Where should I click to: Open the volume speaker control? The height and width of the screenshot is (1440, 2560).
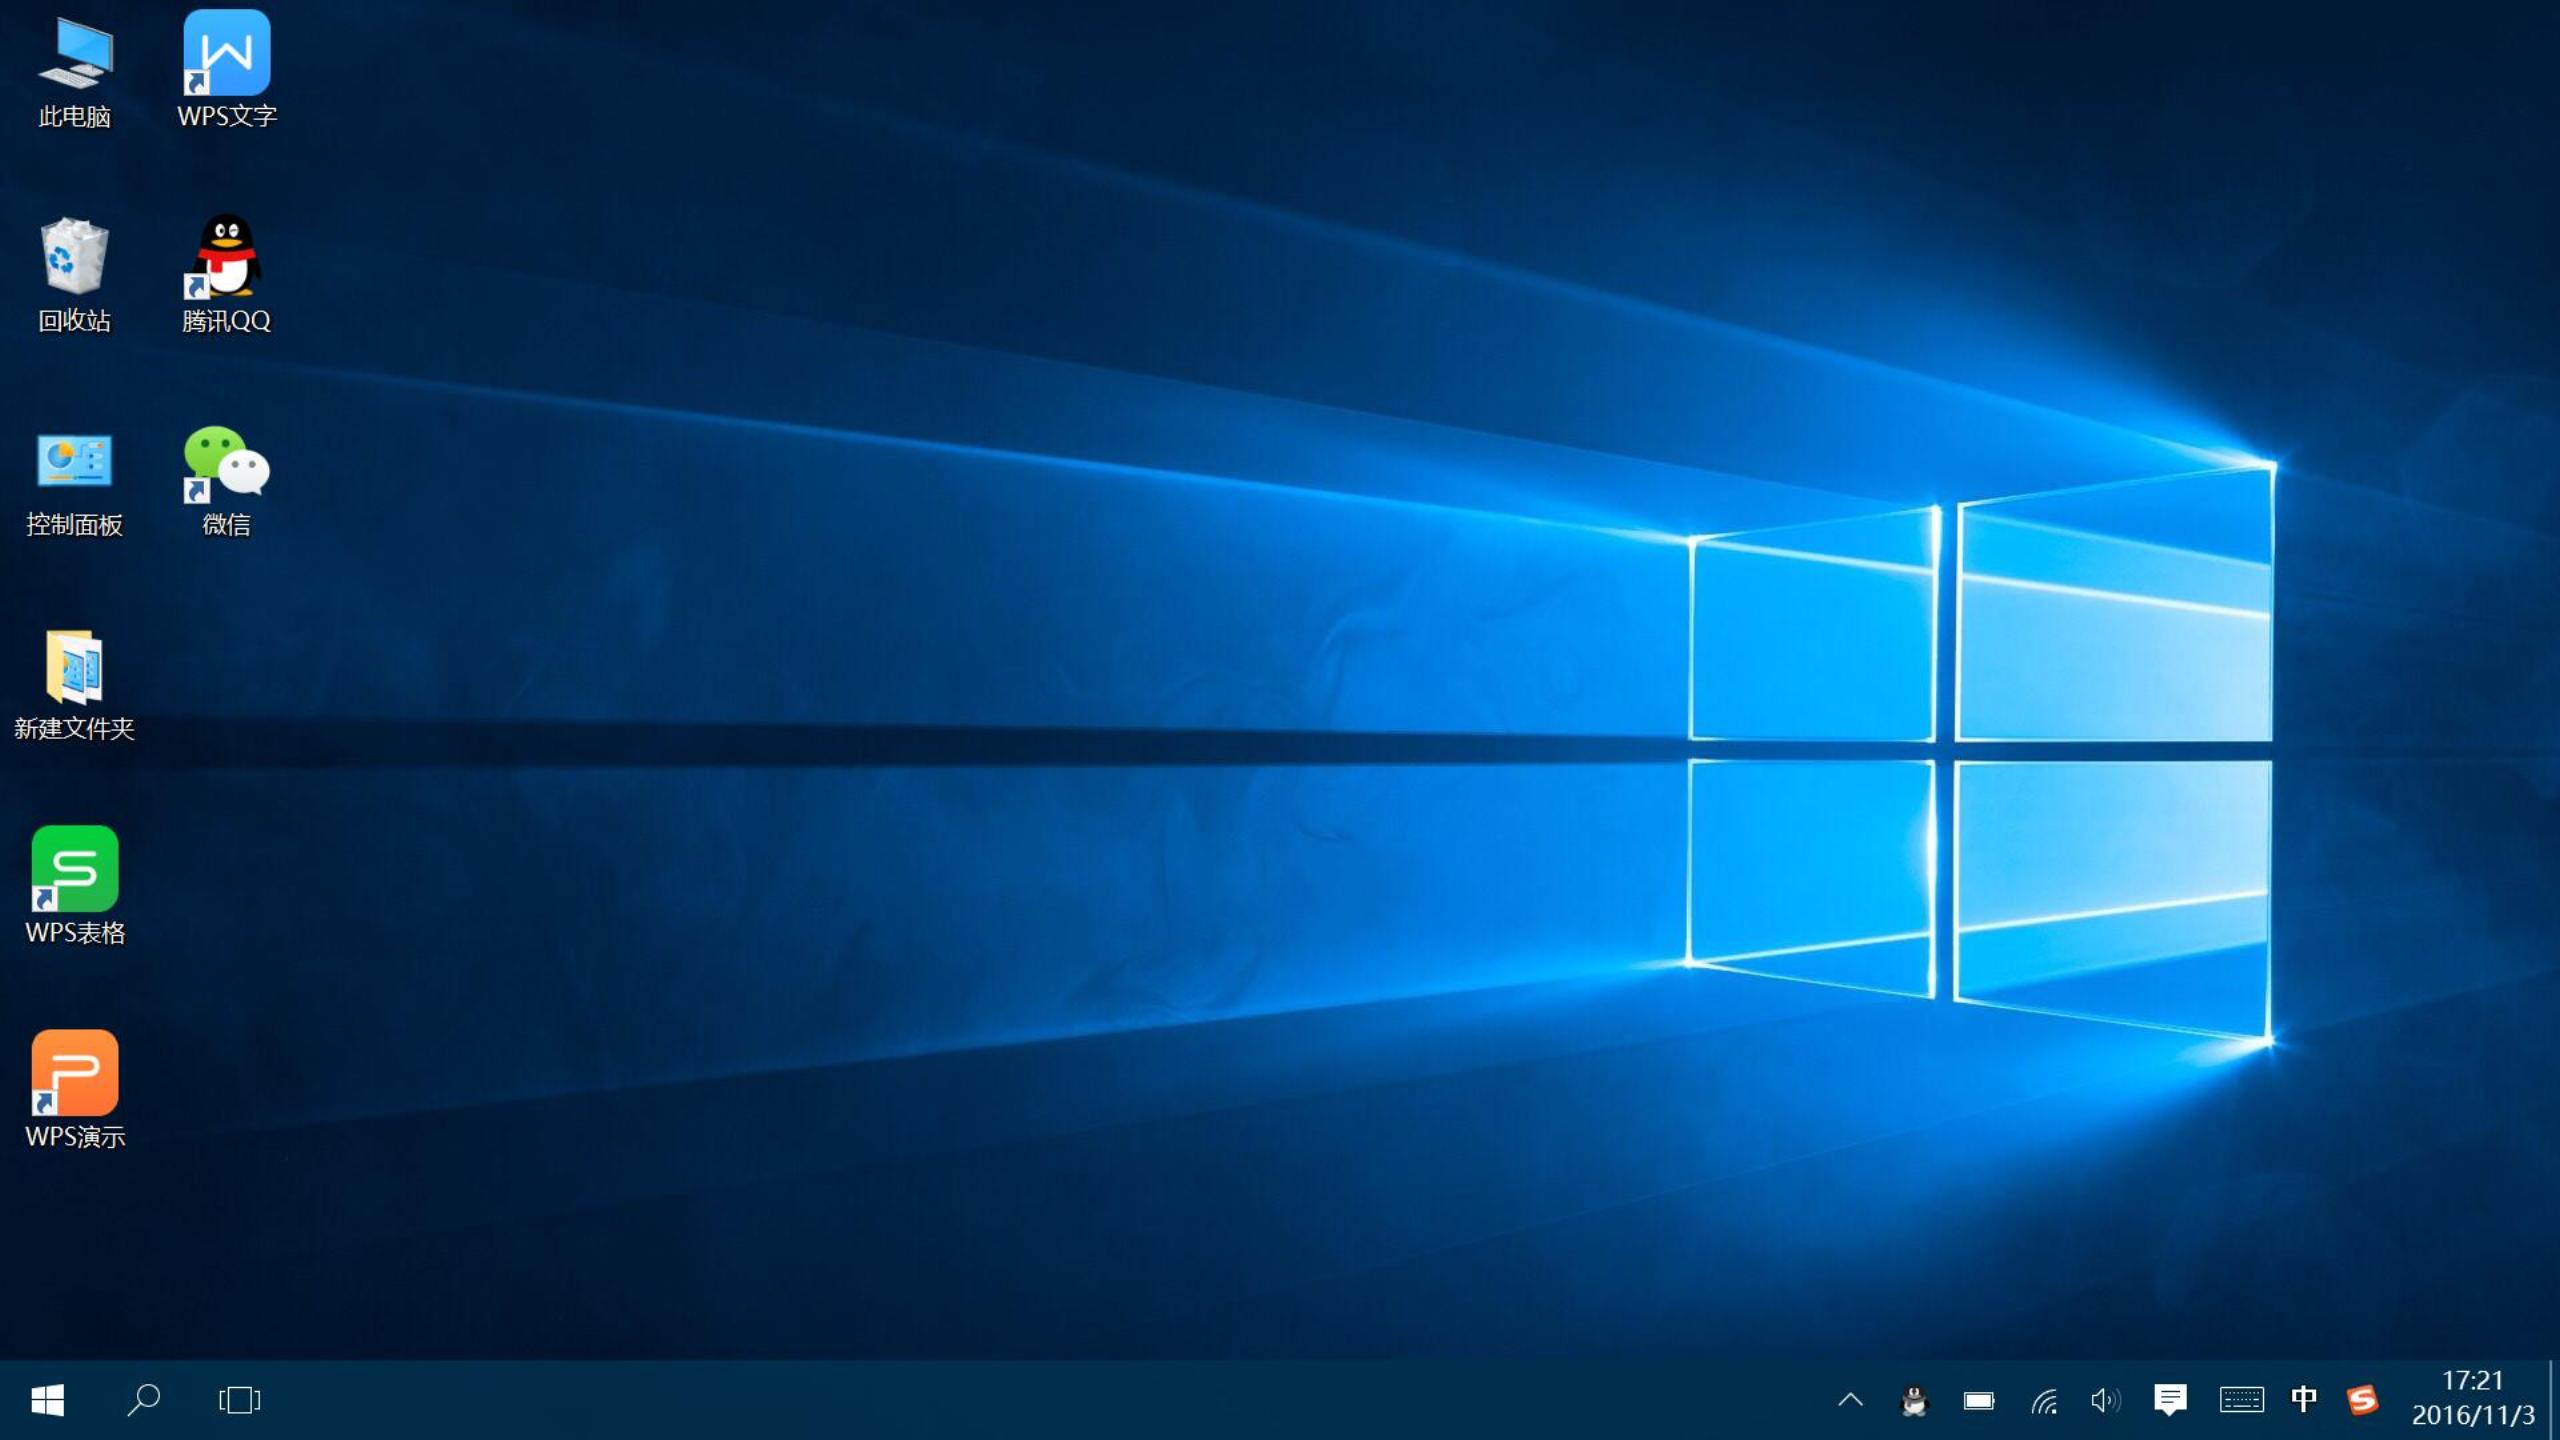click(2105, 1401)
